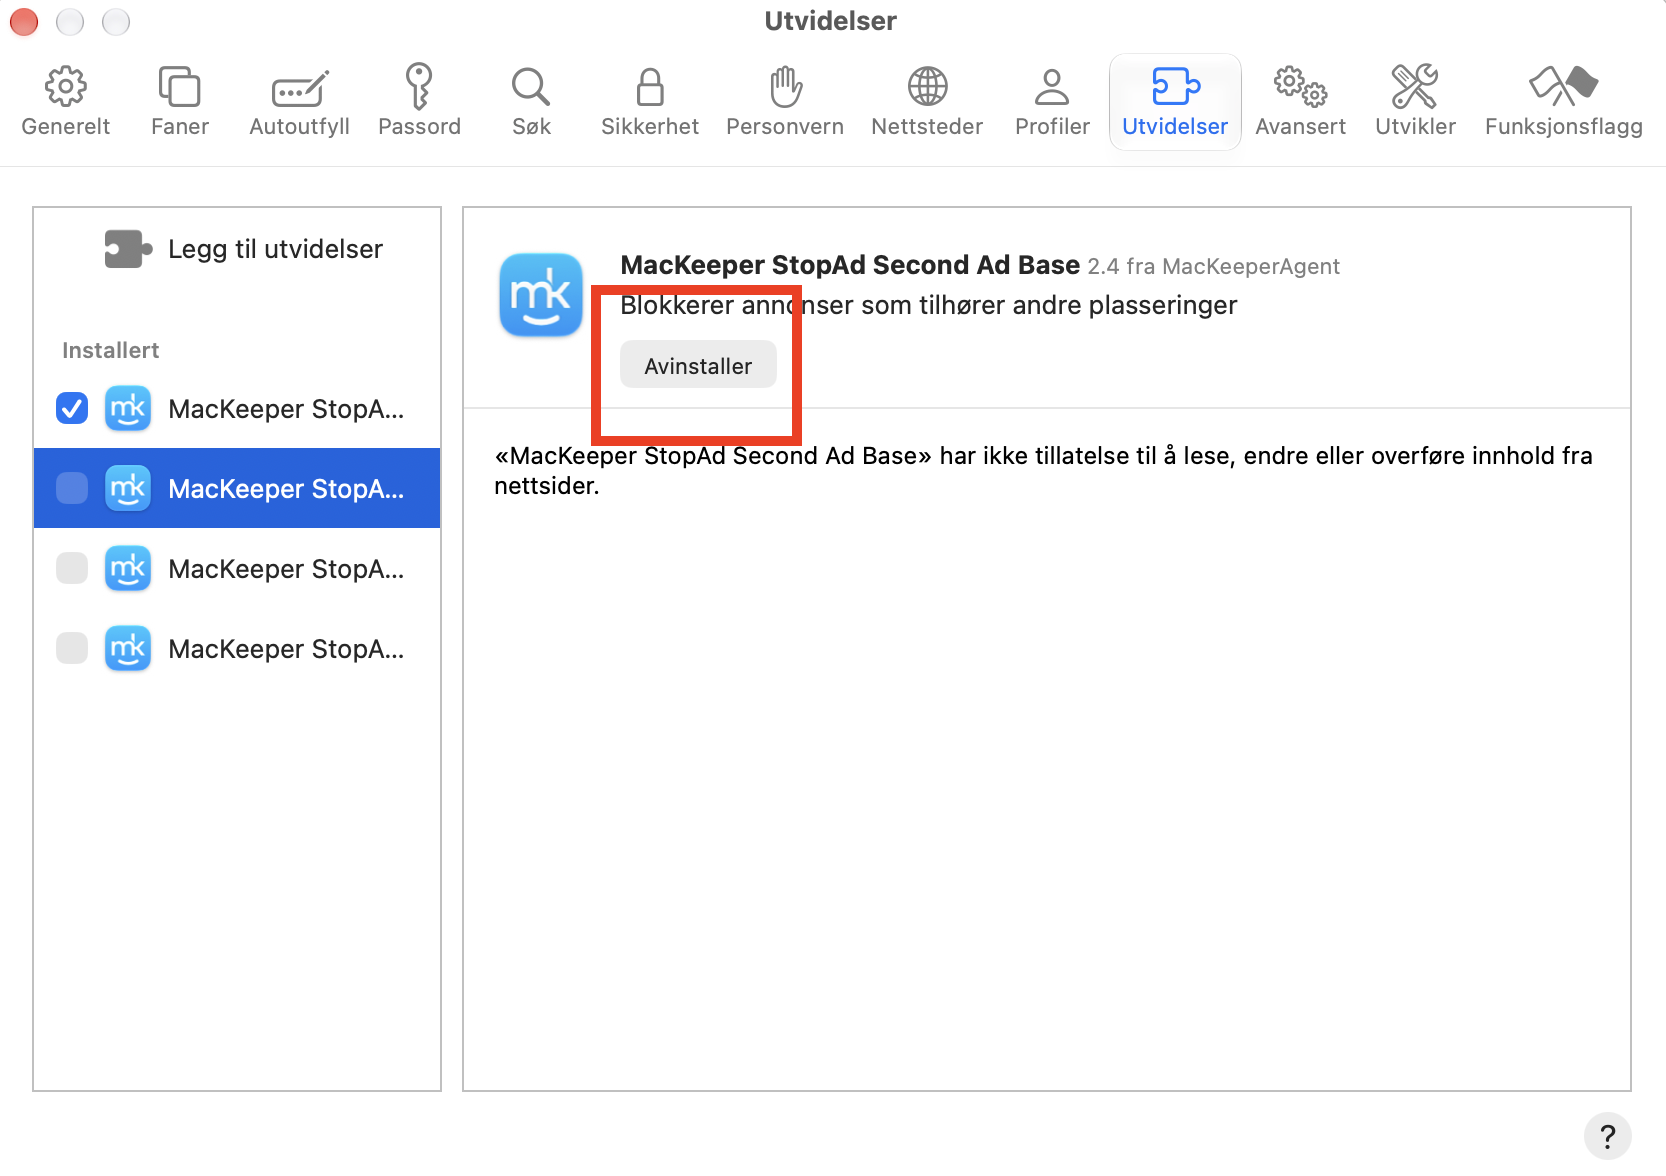Close the Utvidelser window
1666x1176 pixels.
[23, 21]
